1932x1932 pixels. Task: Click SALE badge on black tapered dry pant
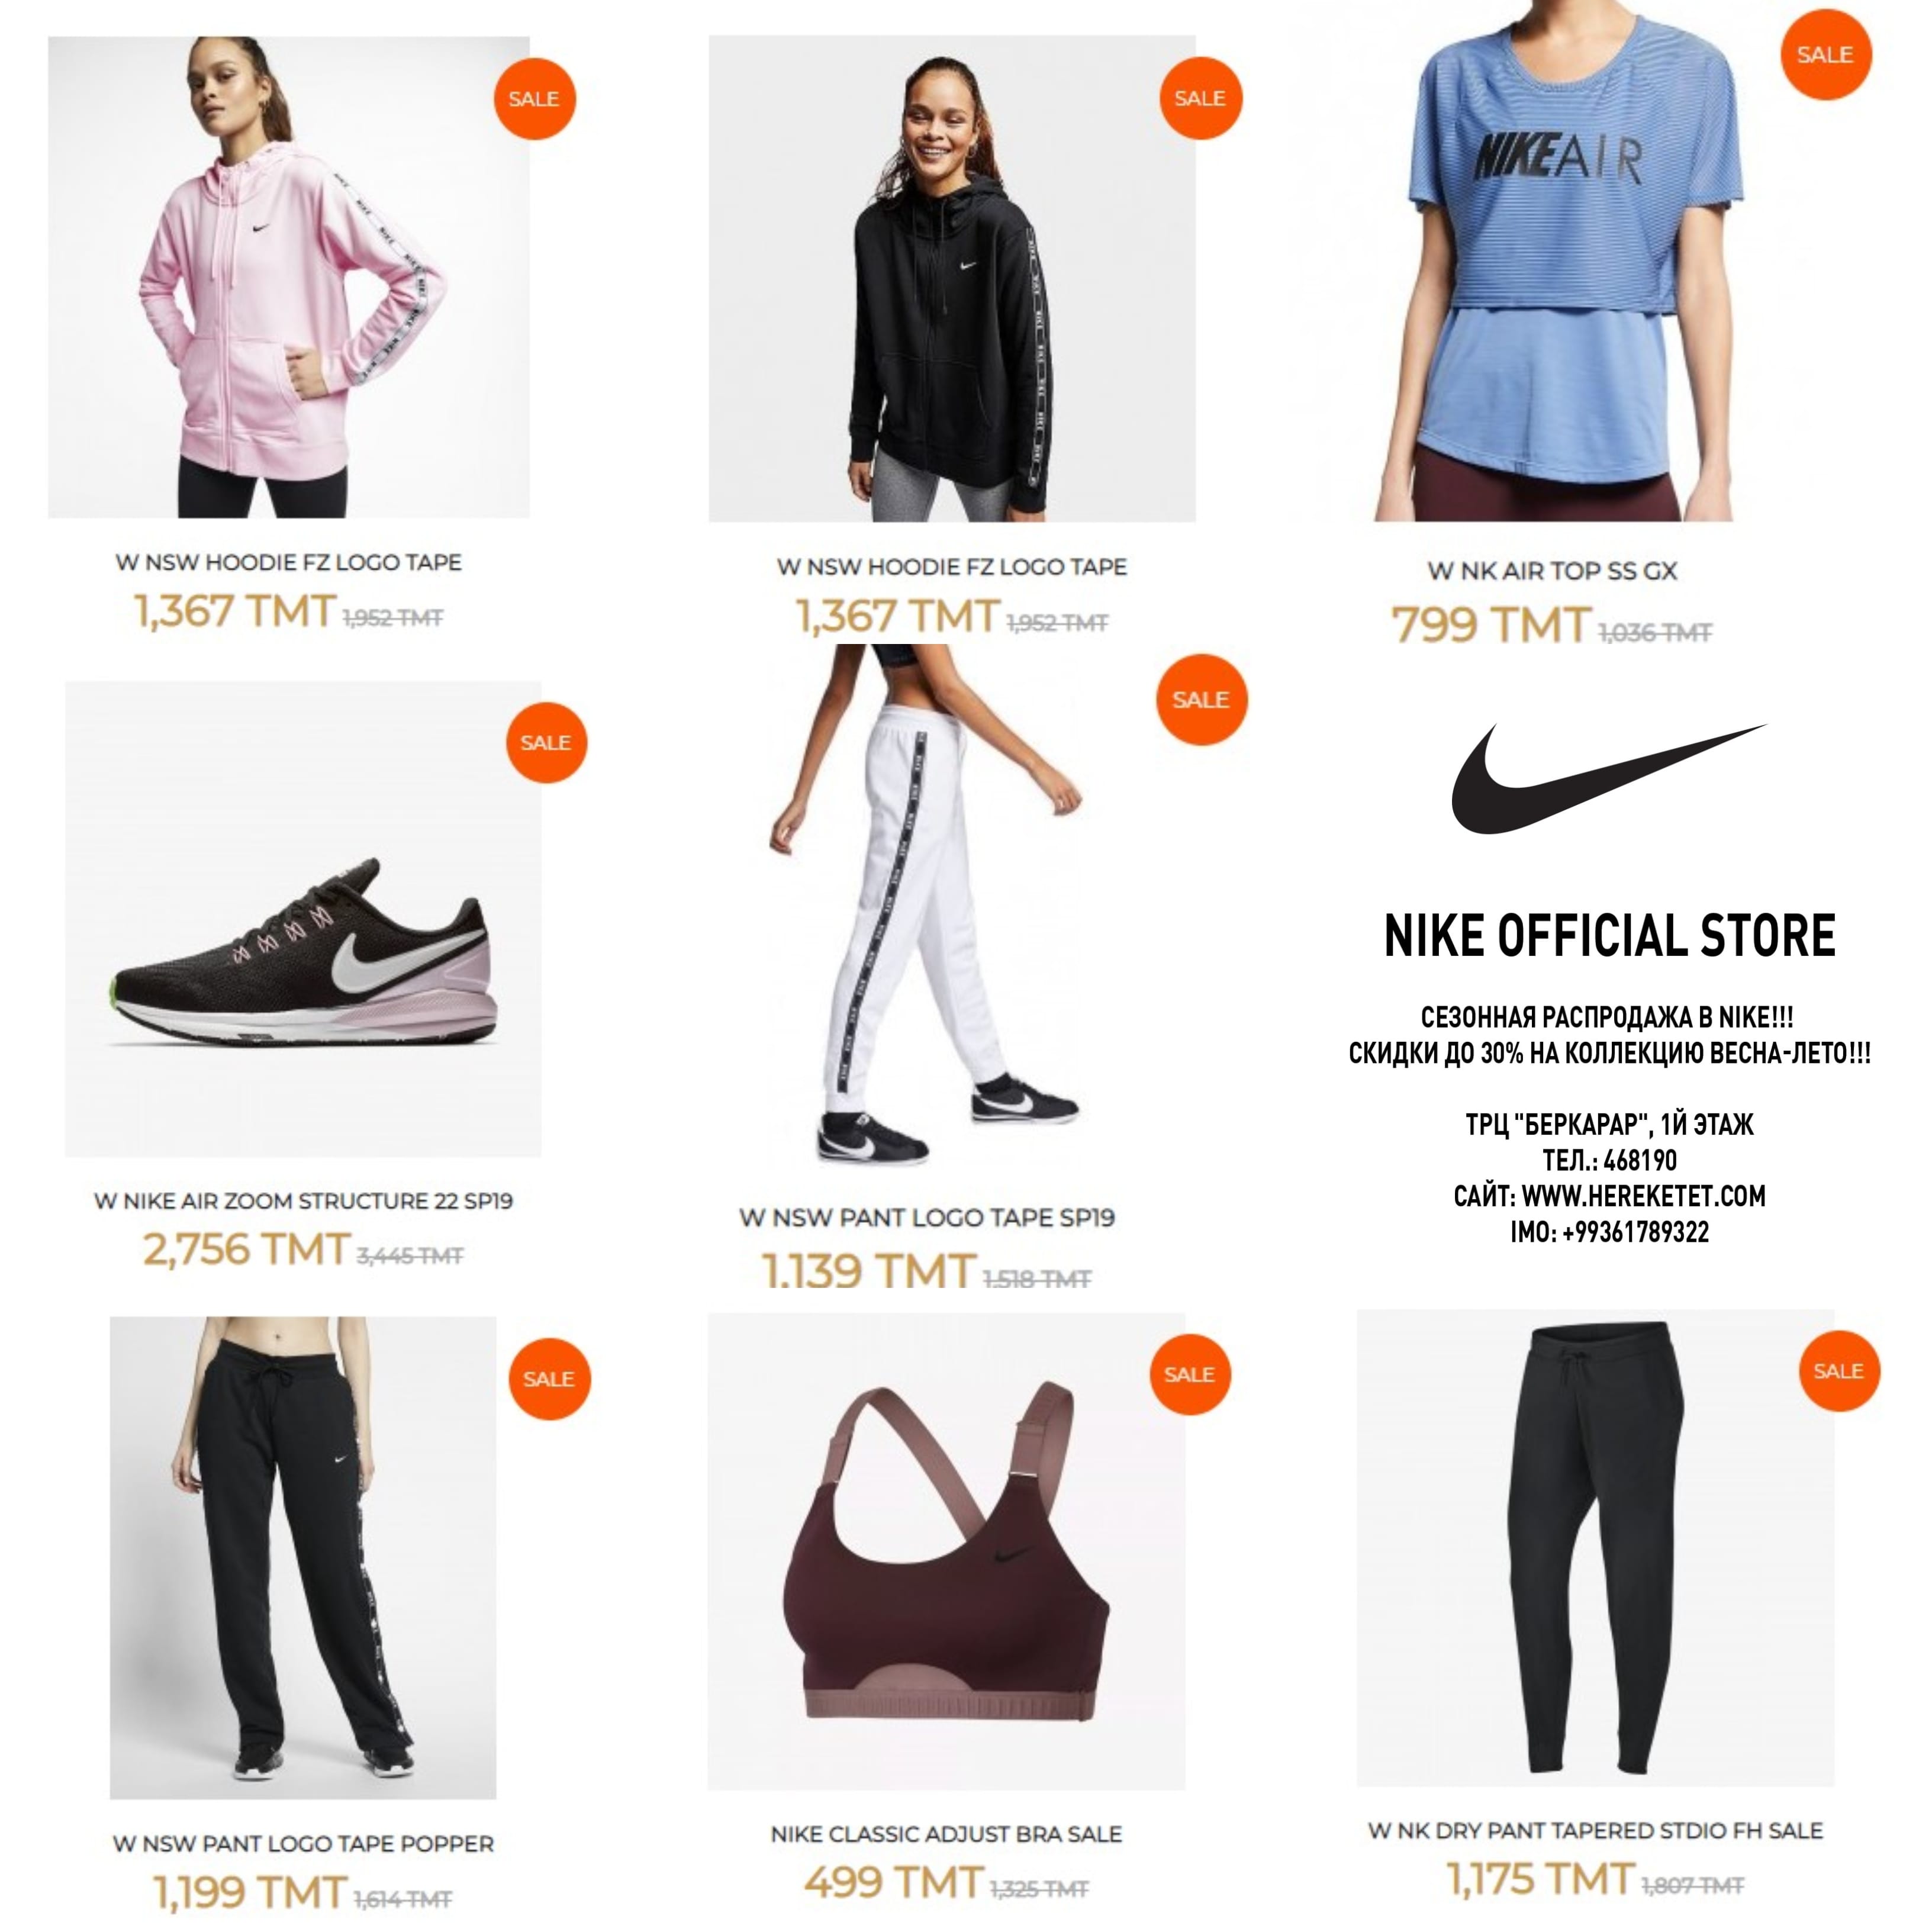tap(1839, 1371)
